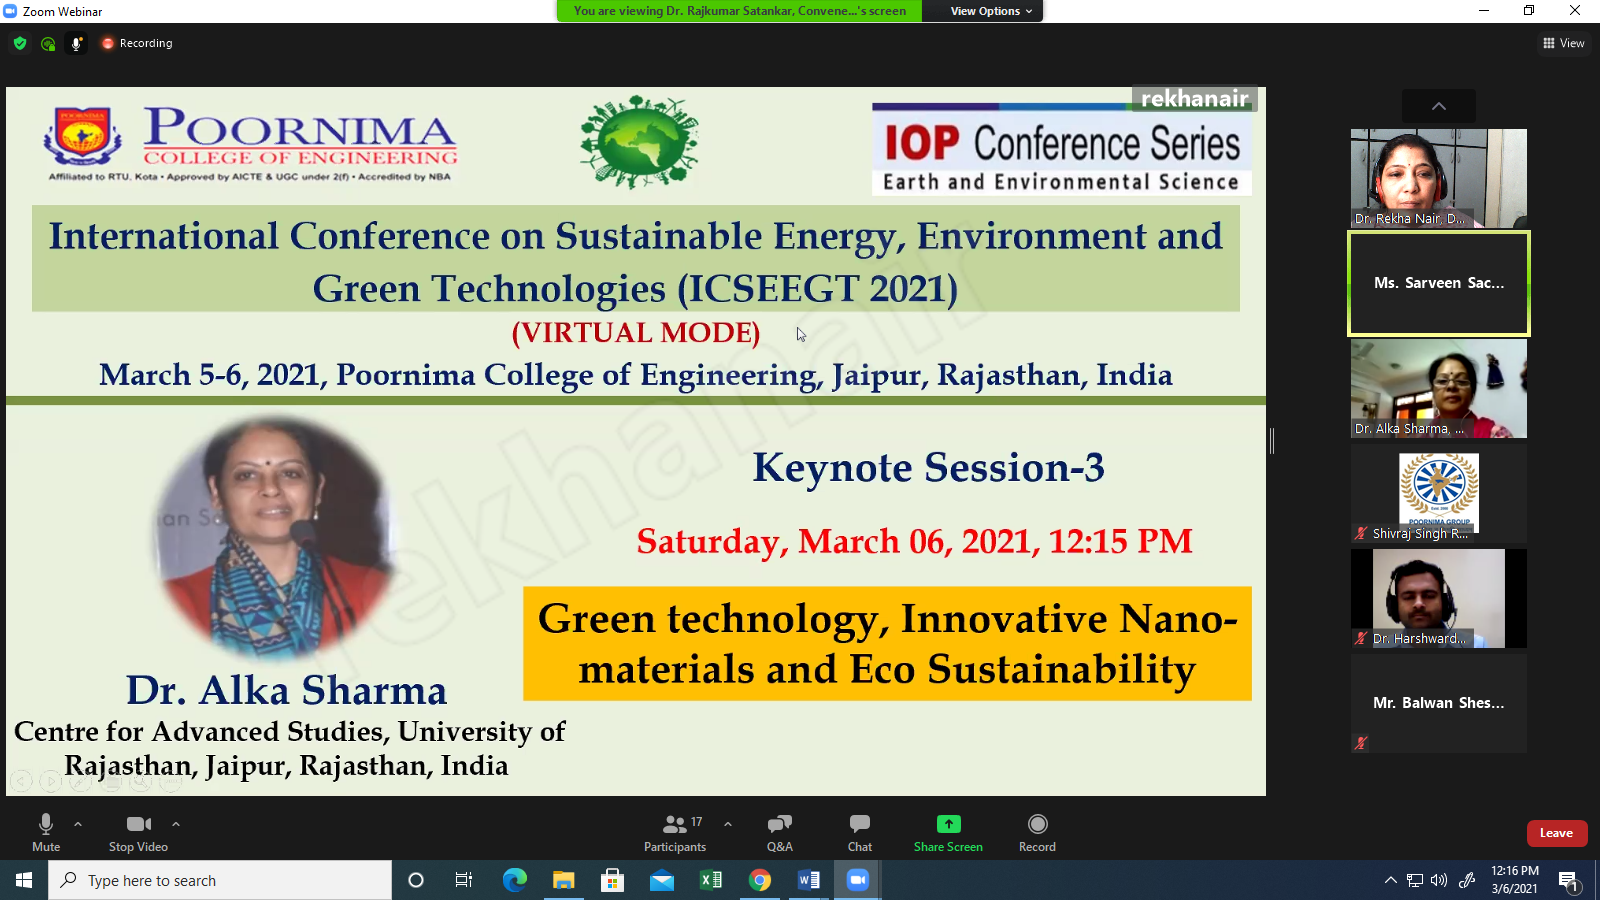The image size is (1600, 900).
Task: Open the Participants panel
Action: [x=675, y=832]
